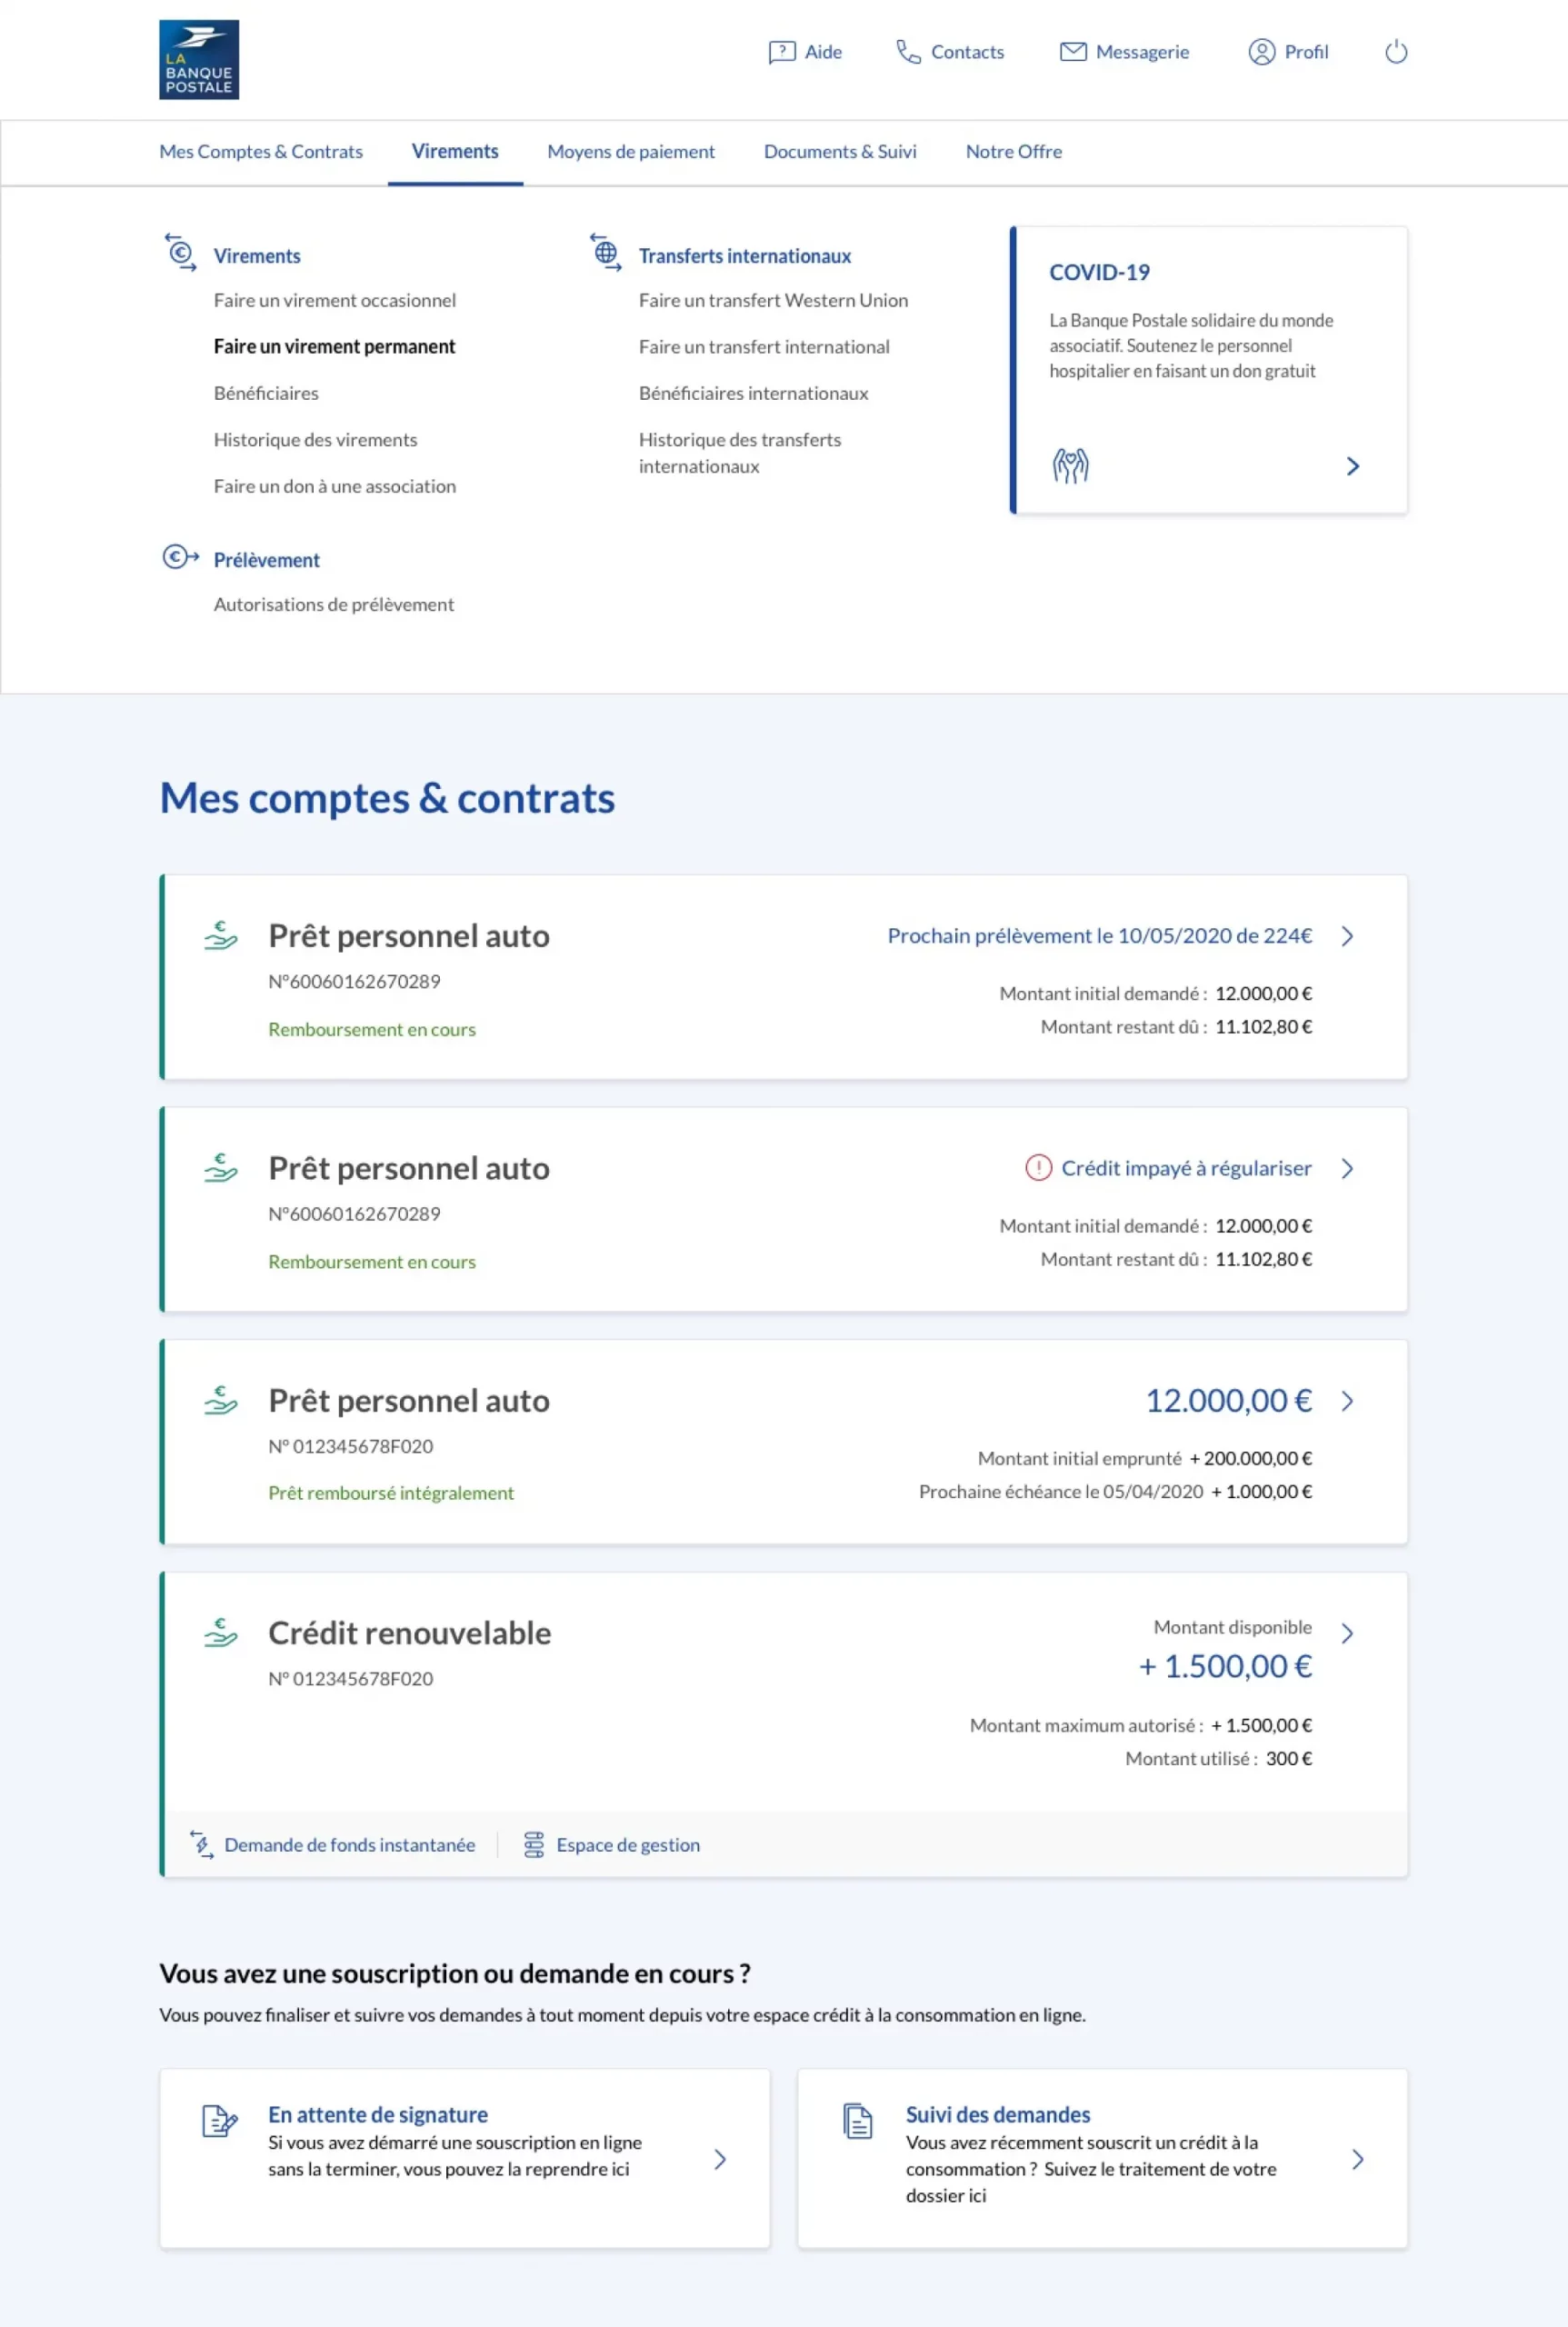Open the Crédit impayé à régulariser chevron
Image resolution: width=1568 pixels, height=2327 pixels.
tap(1347, 1168)
